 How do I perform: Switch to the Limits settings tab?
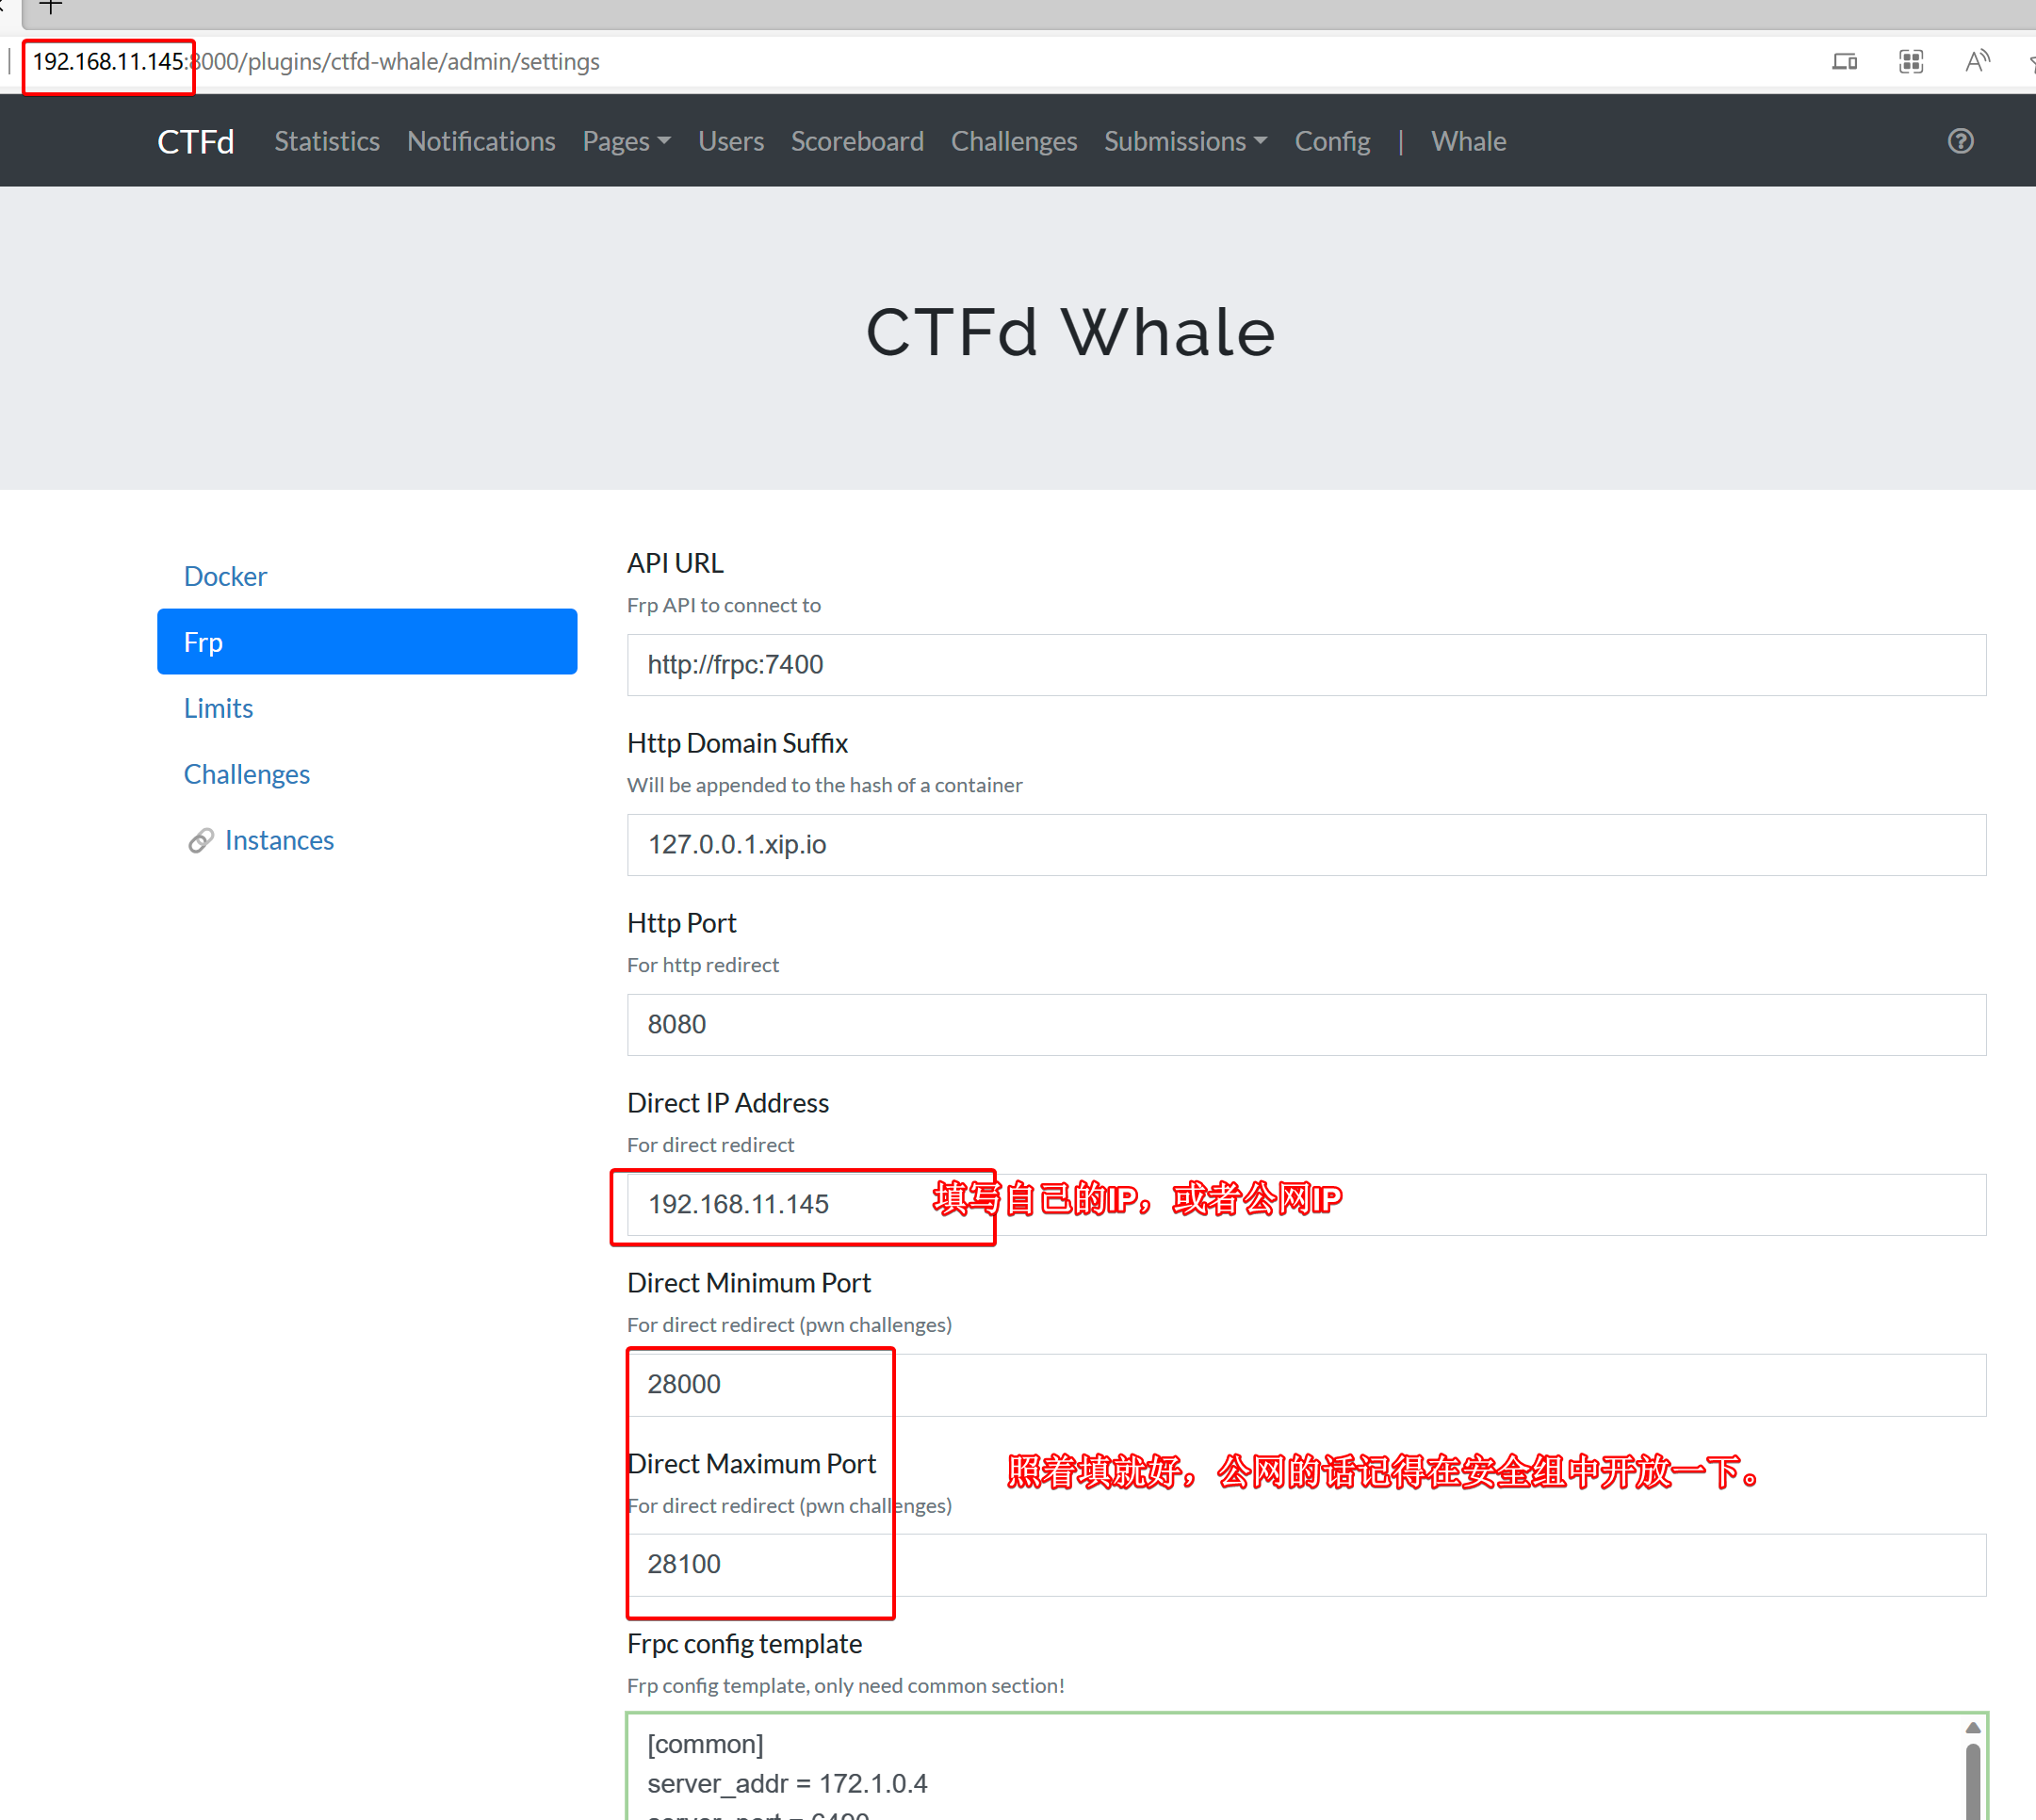[367, 708]
